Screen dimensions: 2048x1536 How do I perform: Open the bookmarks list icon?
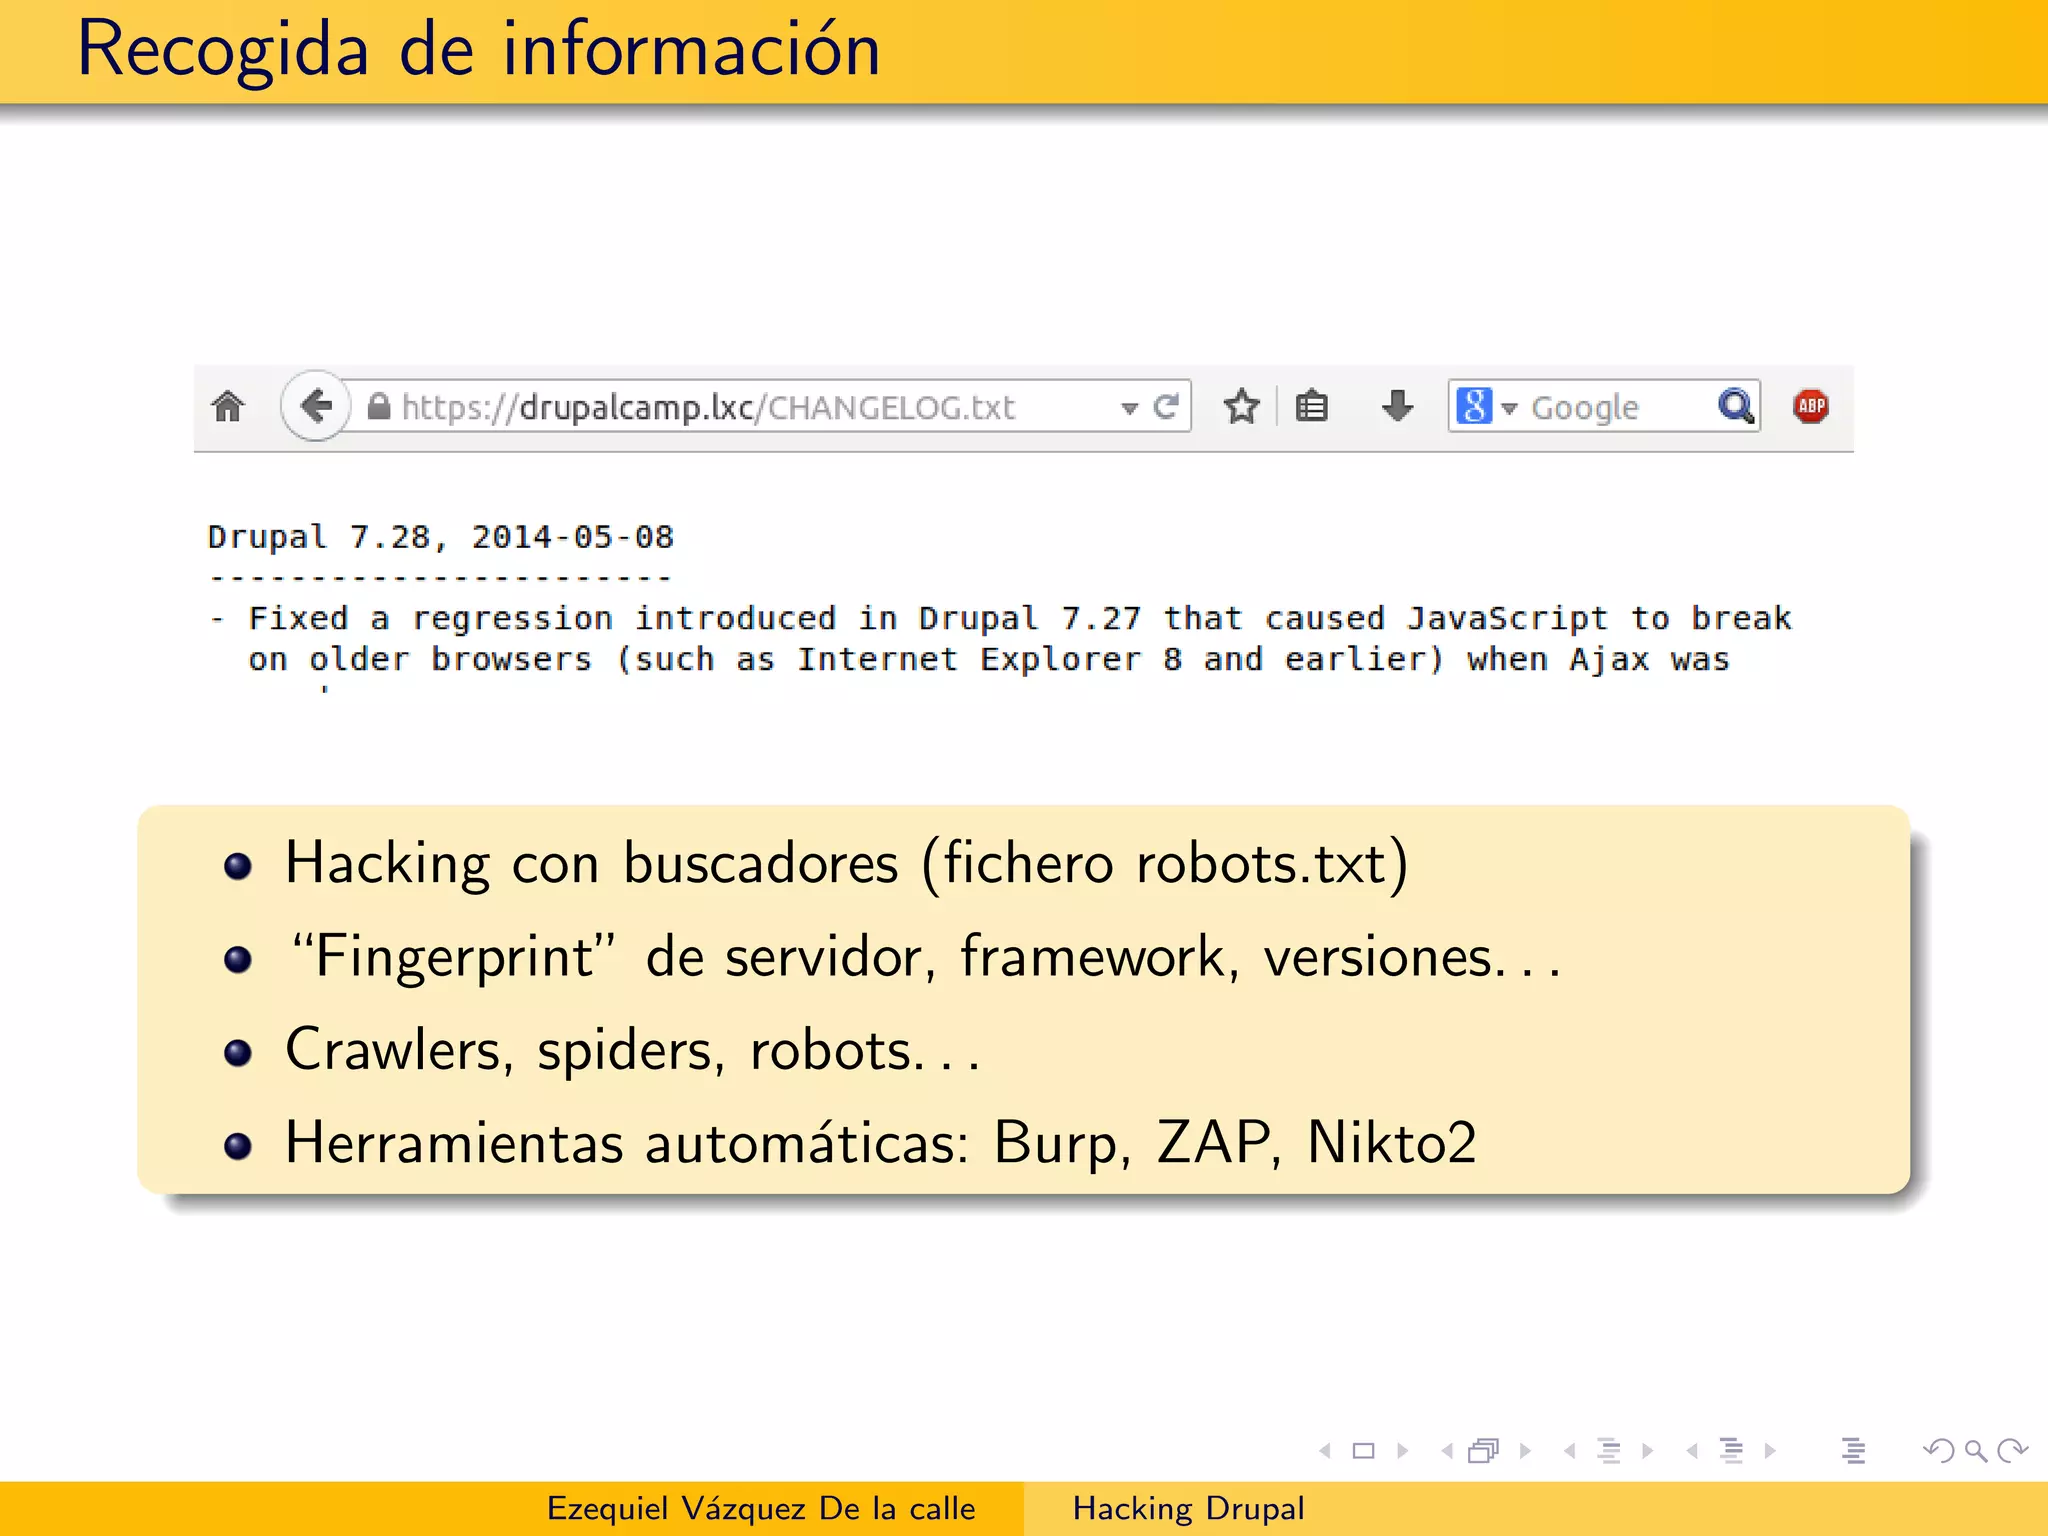[x=1311, y=406]
